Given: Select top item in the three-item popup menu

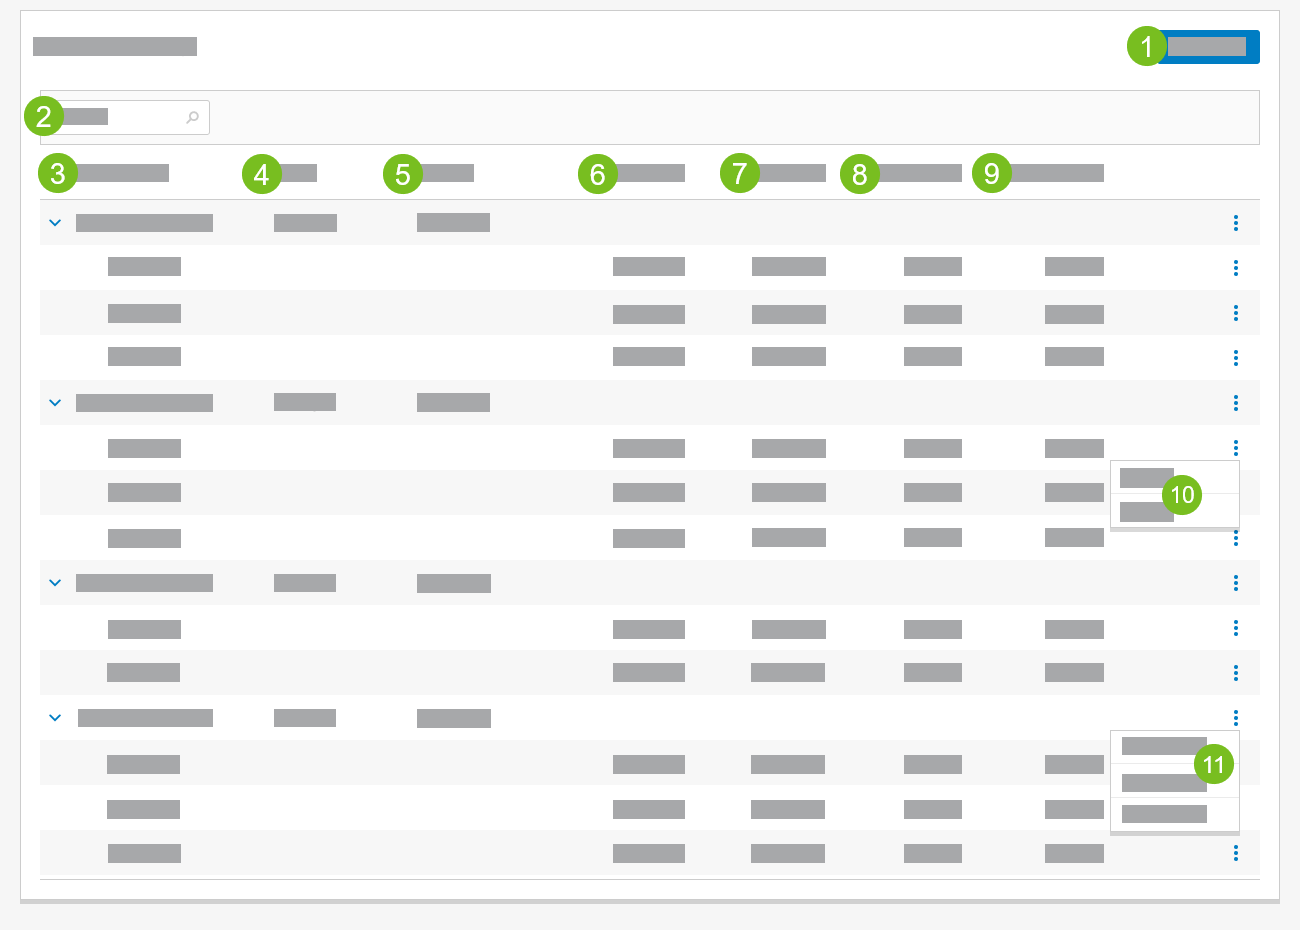Looking at the screenshot, I should point(1164,746).
